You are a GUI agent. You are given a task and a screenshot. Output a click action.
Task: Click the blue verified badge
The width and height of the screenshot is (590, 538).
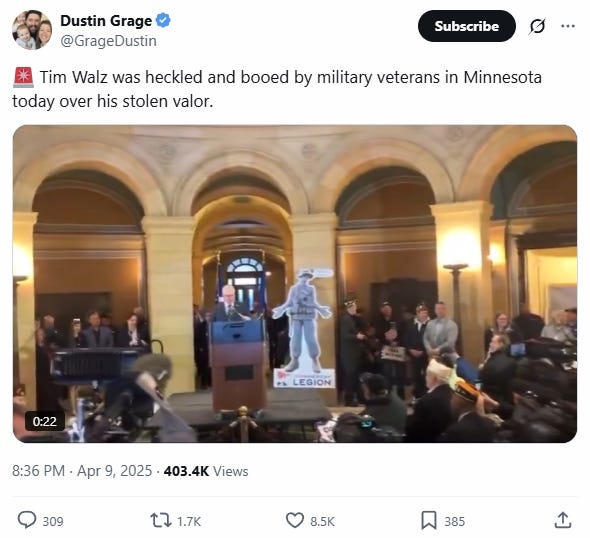pos(163,20)
